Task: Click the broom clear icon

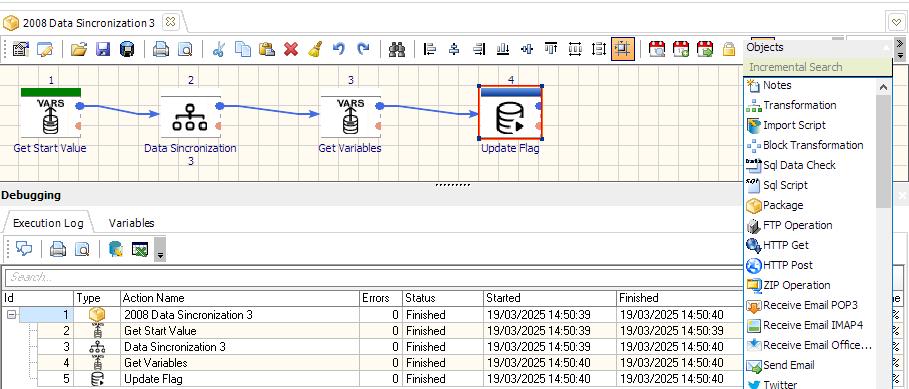Action: point(315,49)
